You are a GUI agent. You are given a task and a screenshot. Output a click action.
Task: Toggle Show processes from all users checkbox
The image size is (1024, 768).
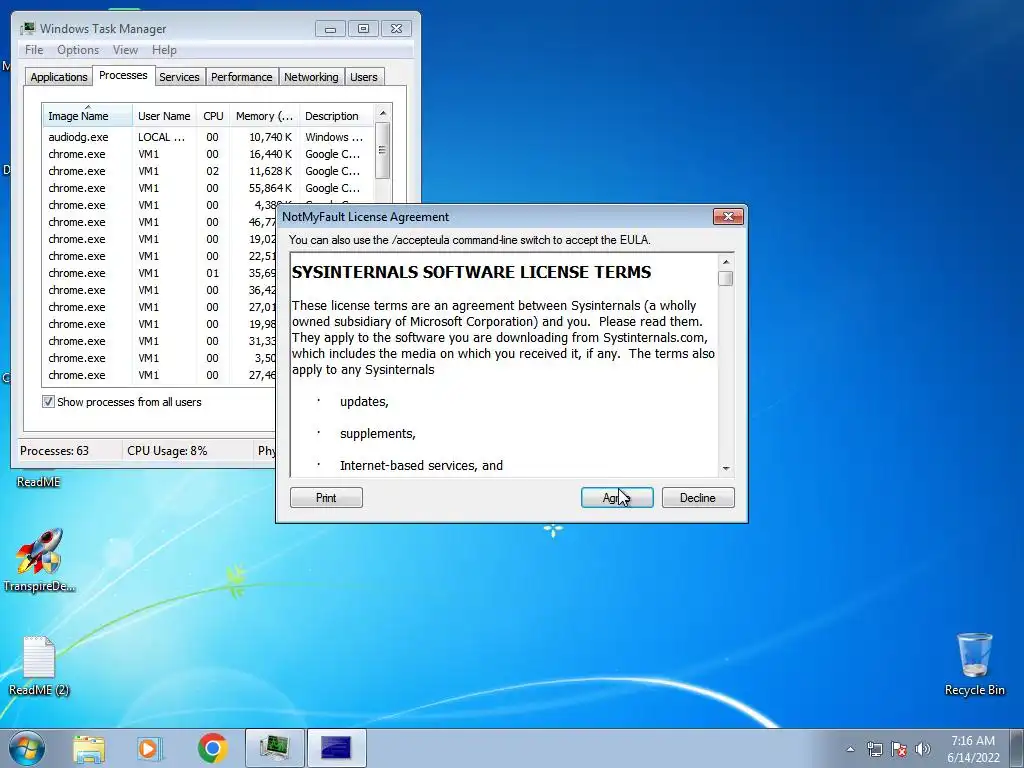[48, 402]
